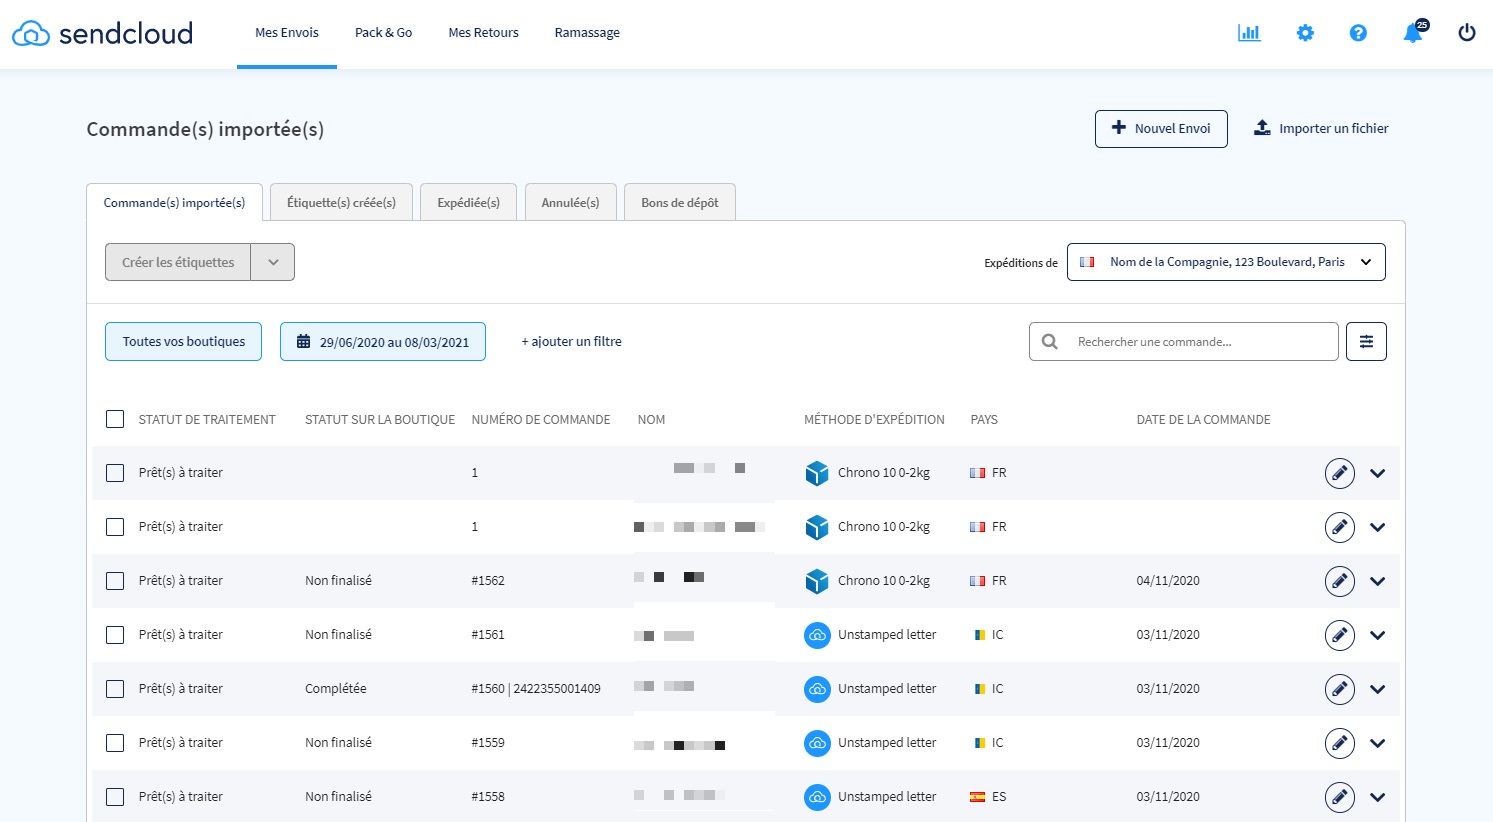Edit the second order numbered 1
Screen dimensions: 1493x822
pos(1340,527)
